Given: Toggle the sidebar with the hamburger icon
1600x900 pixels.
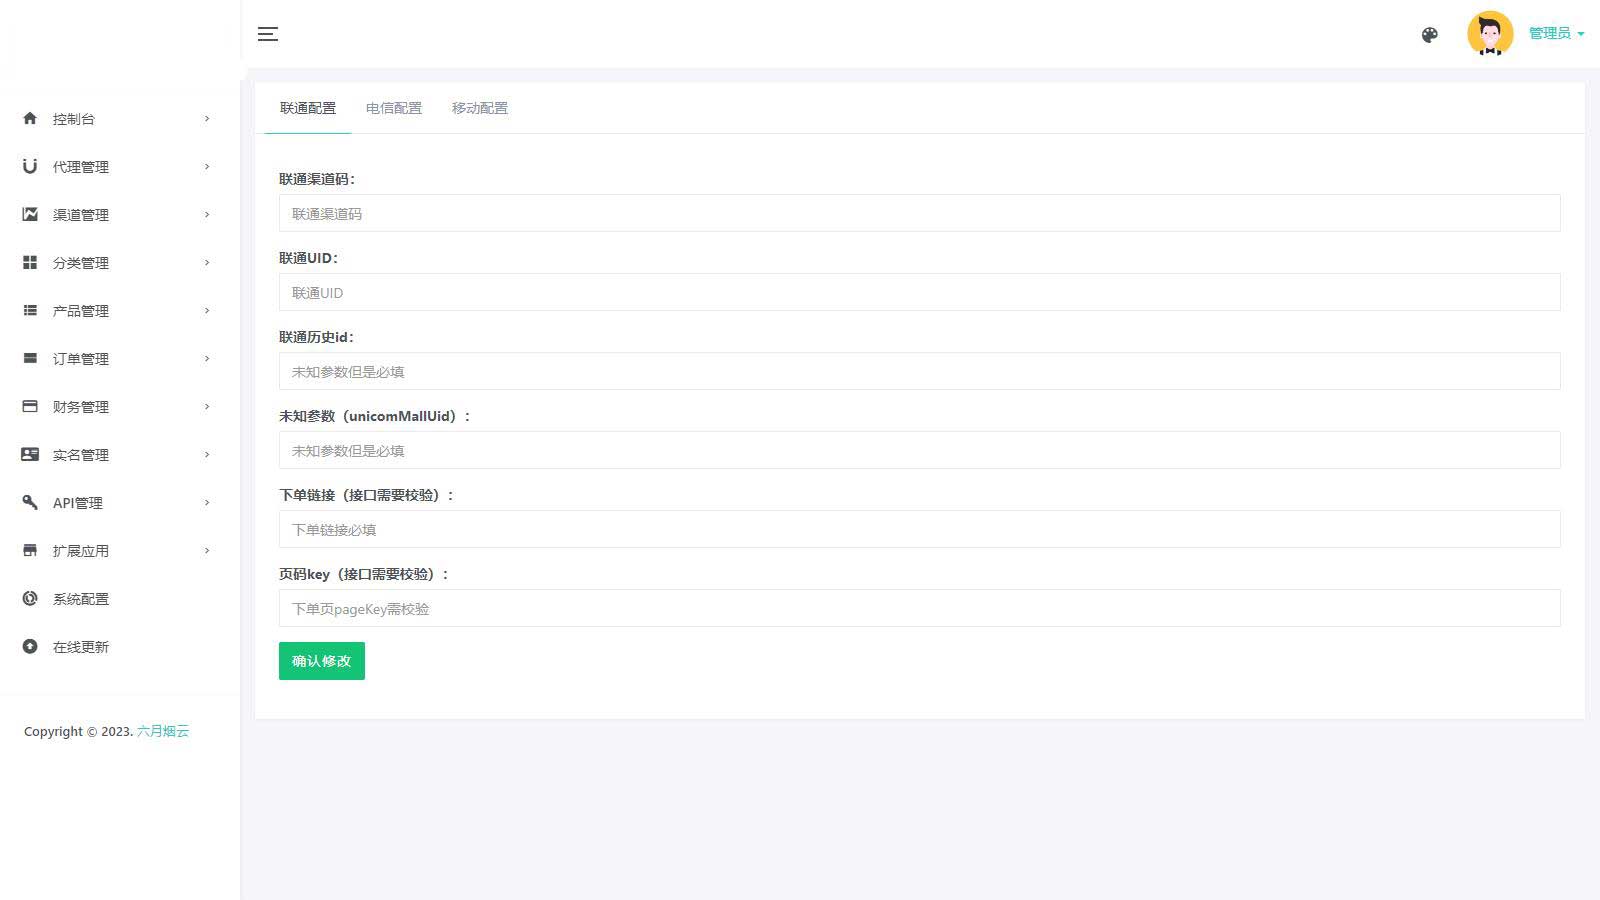Looking at the screenshot, I should (x=268, y=34).
